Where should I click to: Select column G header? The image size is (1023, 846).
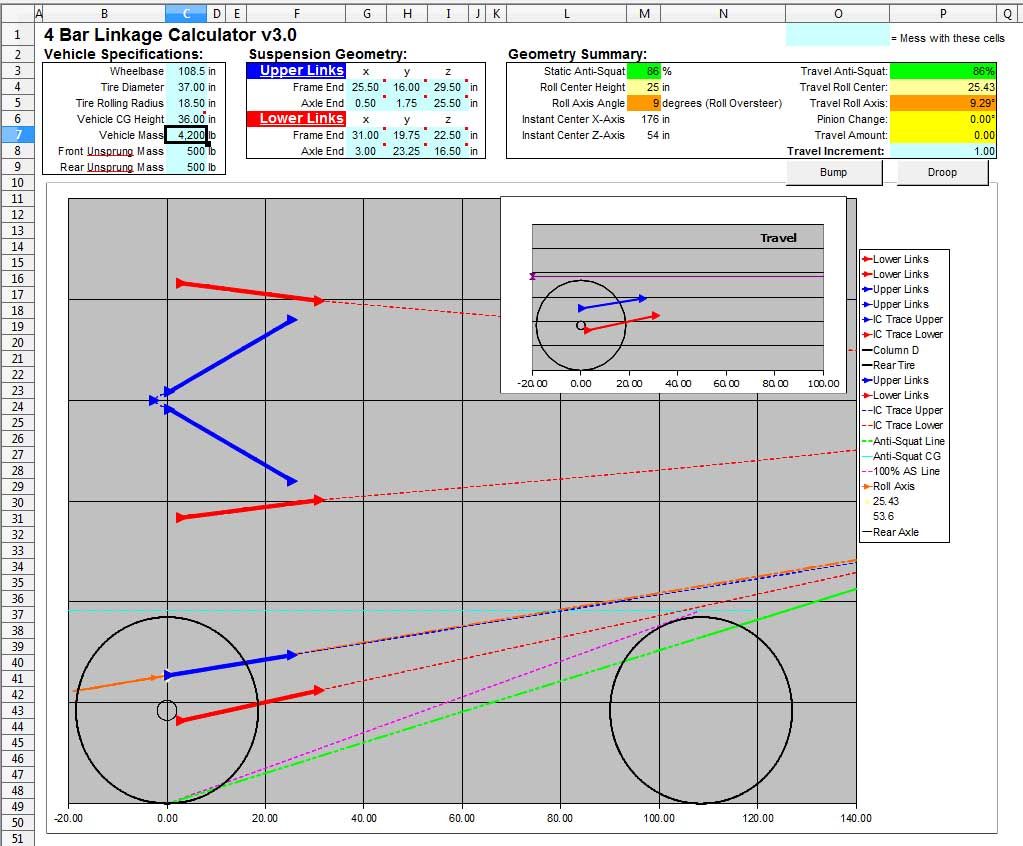pos(366,13)
